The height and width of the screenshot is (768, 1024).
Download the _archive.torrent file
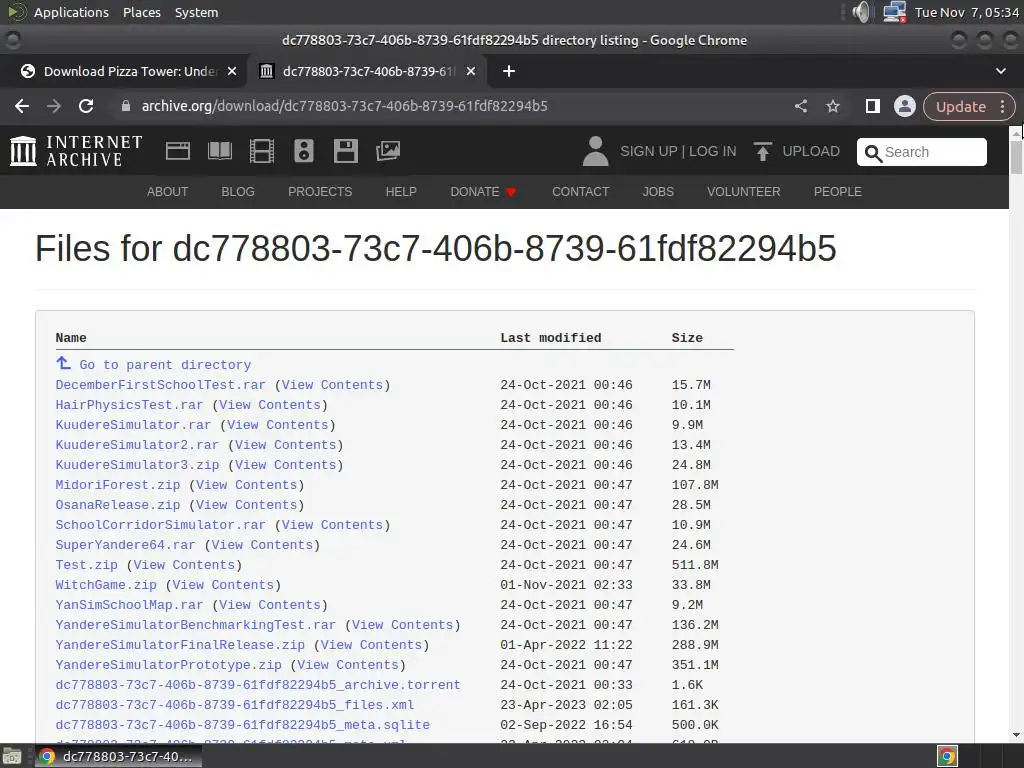tap(258, 685)
